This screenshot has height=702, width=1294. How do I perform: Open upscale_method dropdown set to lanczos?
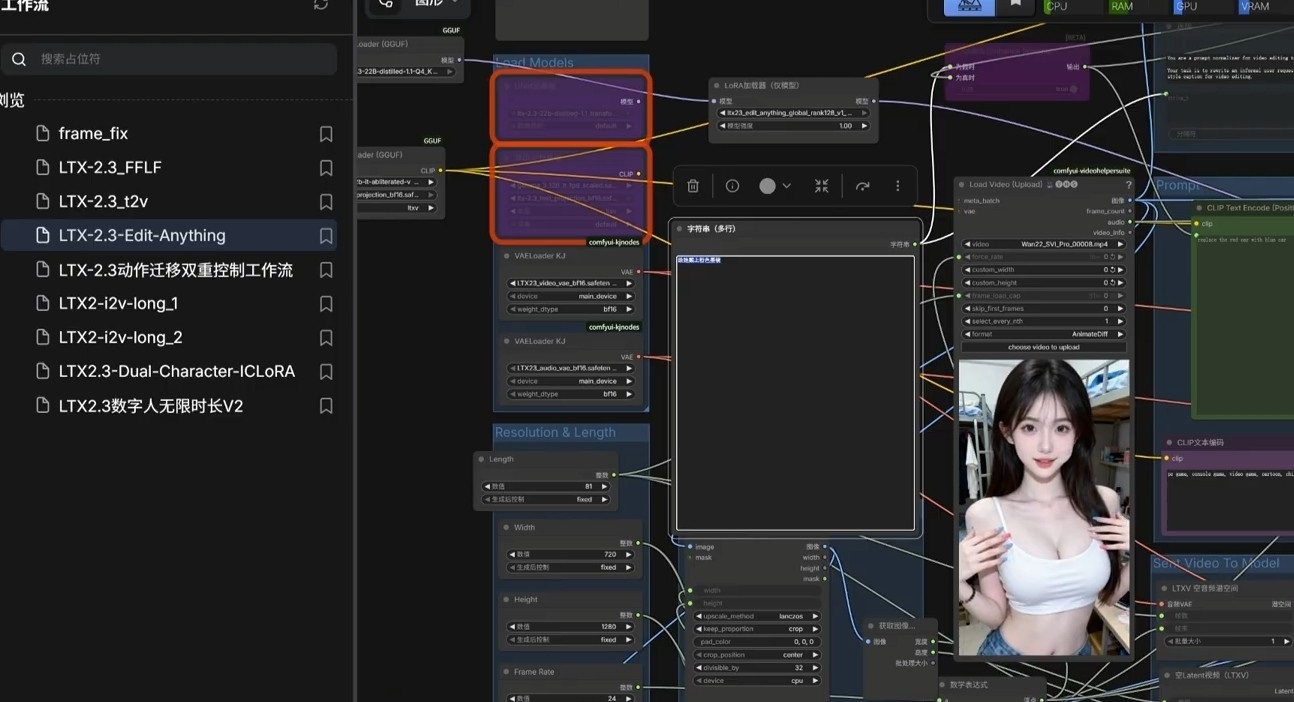(x=758, y=616)
